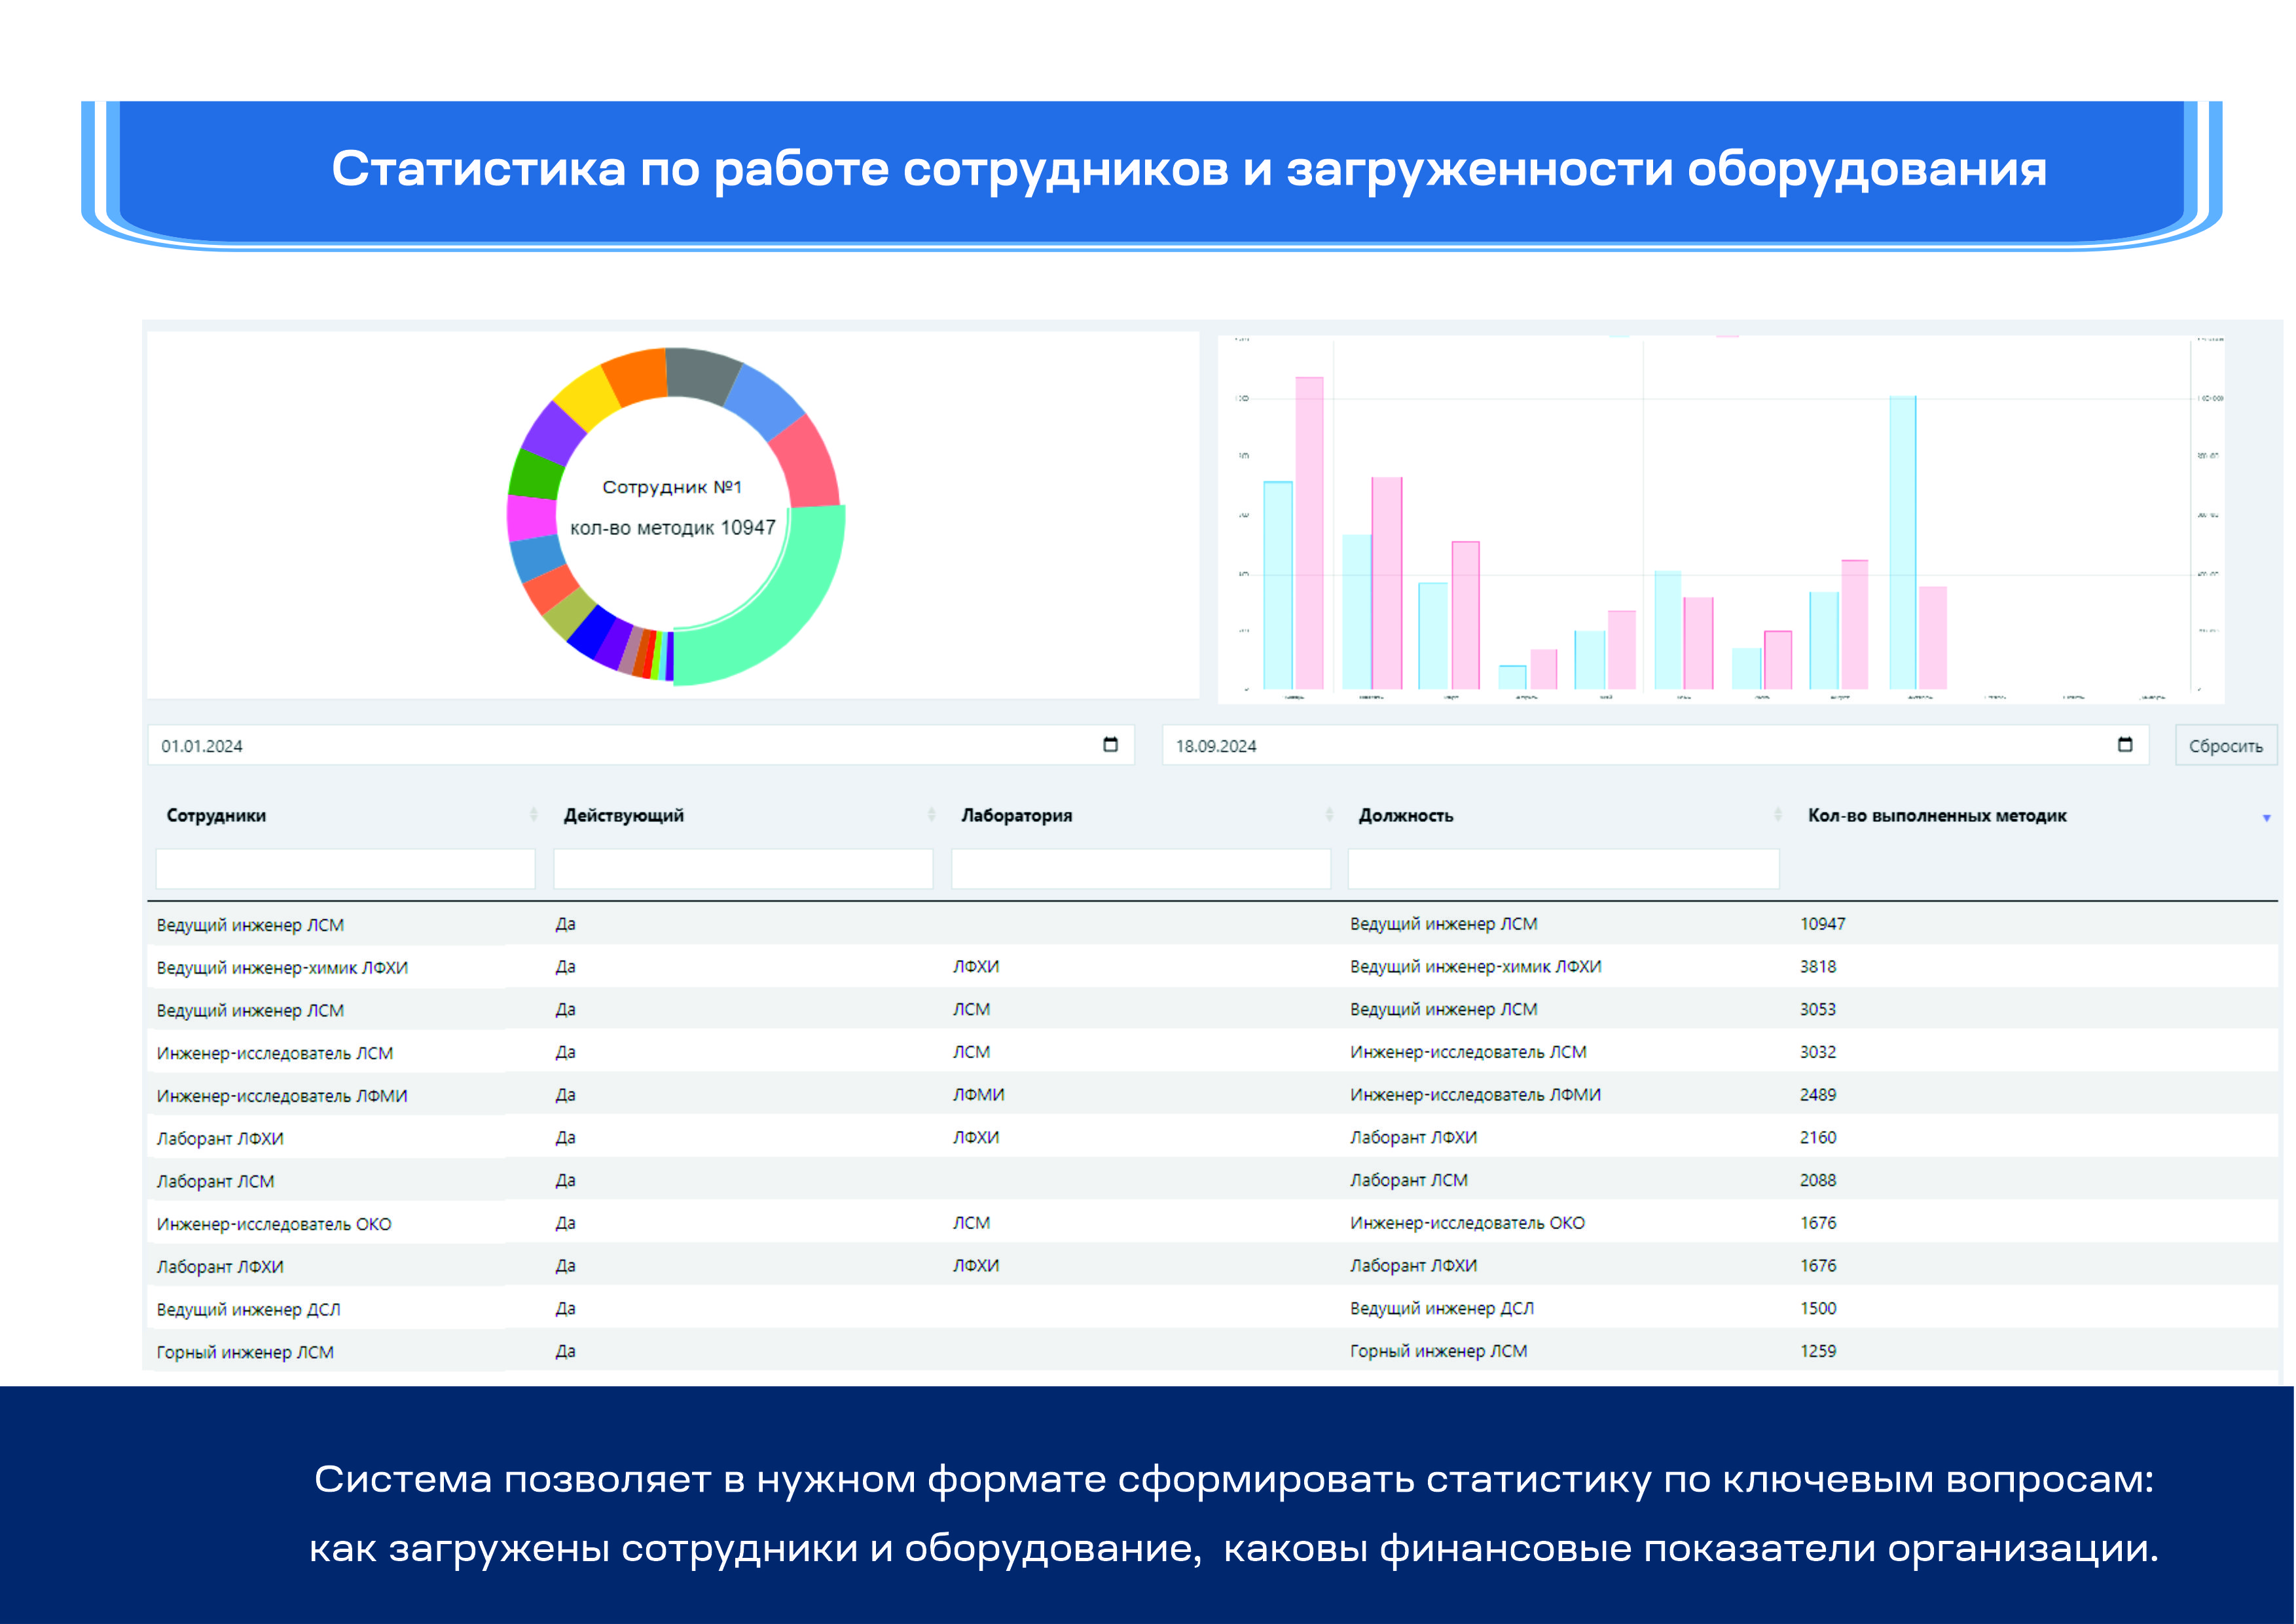
Task: Click the filter field under Действующий
Action: click(743, 868)
